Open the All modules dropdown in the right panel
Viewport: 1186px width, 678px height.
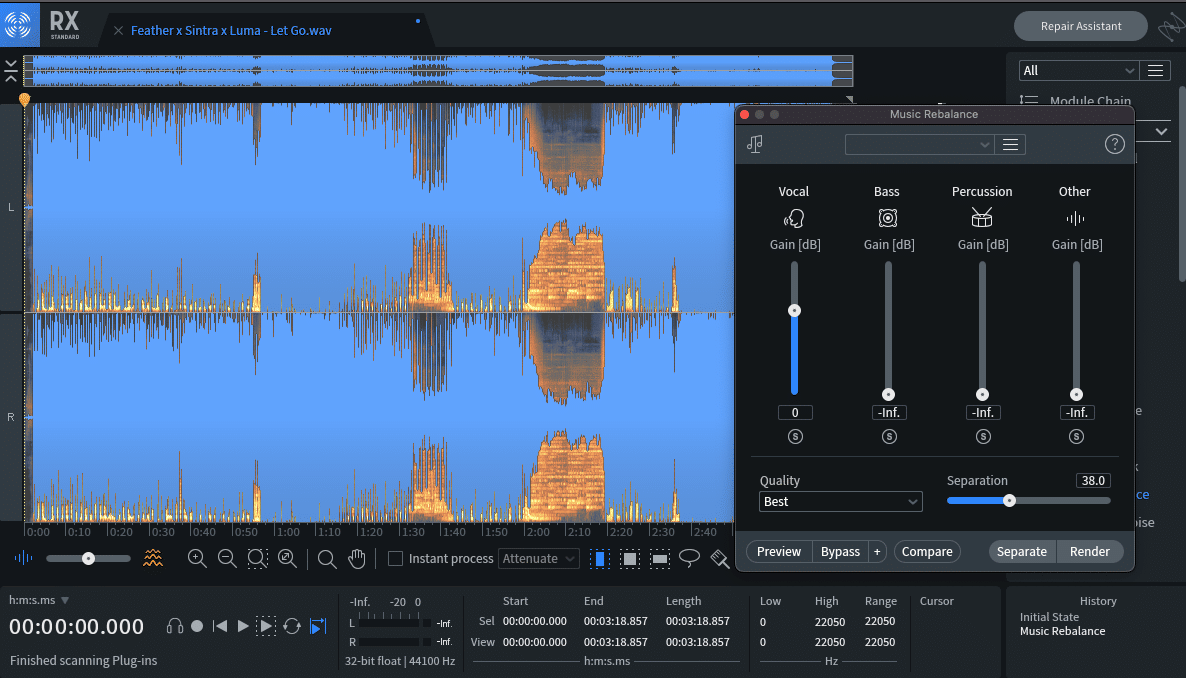point(1078,70)
